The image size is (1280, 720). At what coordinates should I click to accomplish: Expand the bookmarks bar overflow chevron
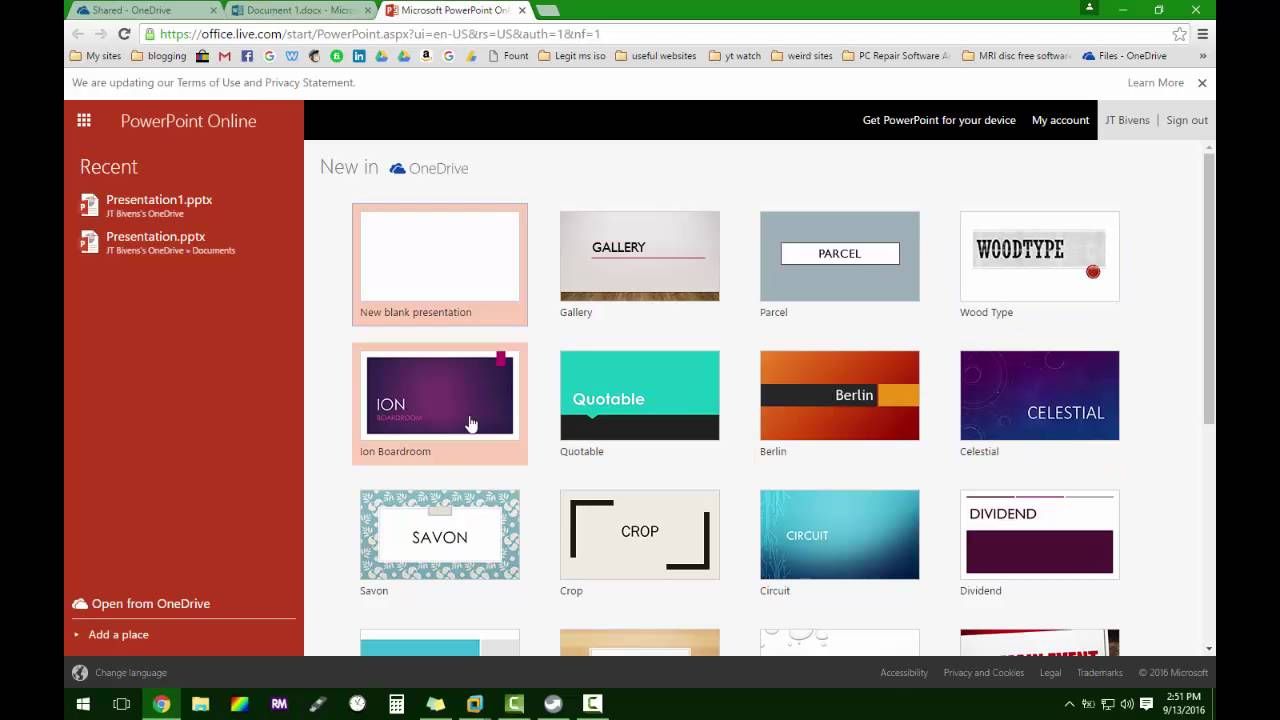click(1203, 56)
